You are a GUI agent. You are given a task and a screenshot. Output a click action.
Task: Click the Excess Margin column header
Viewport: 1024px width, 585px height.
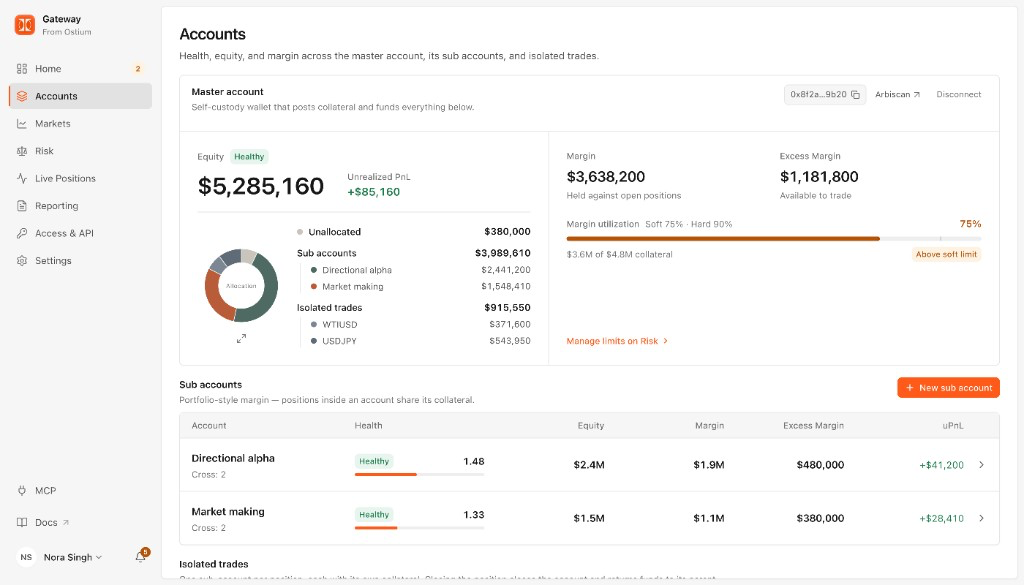[813, 426]
